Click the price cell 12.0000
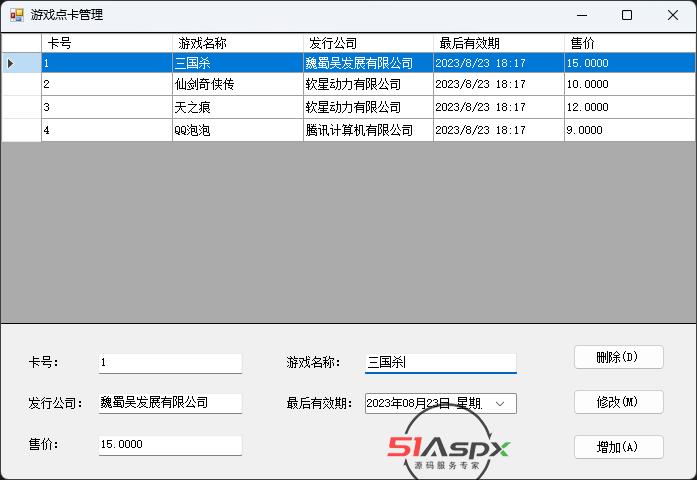The height and width of the screenshot is (480, 697). point(630,107)
